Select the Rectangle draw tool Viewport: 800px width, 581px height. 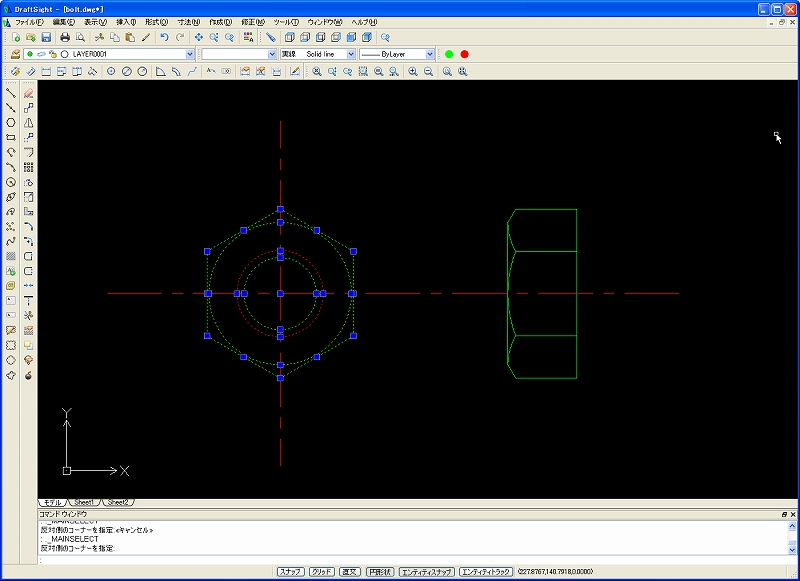tap(11, 137)
